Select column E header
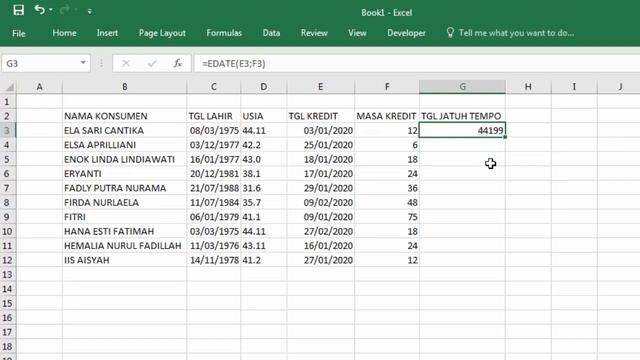This screenshot has width=640, height=360. click(x=320, y=87)
